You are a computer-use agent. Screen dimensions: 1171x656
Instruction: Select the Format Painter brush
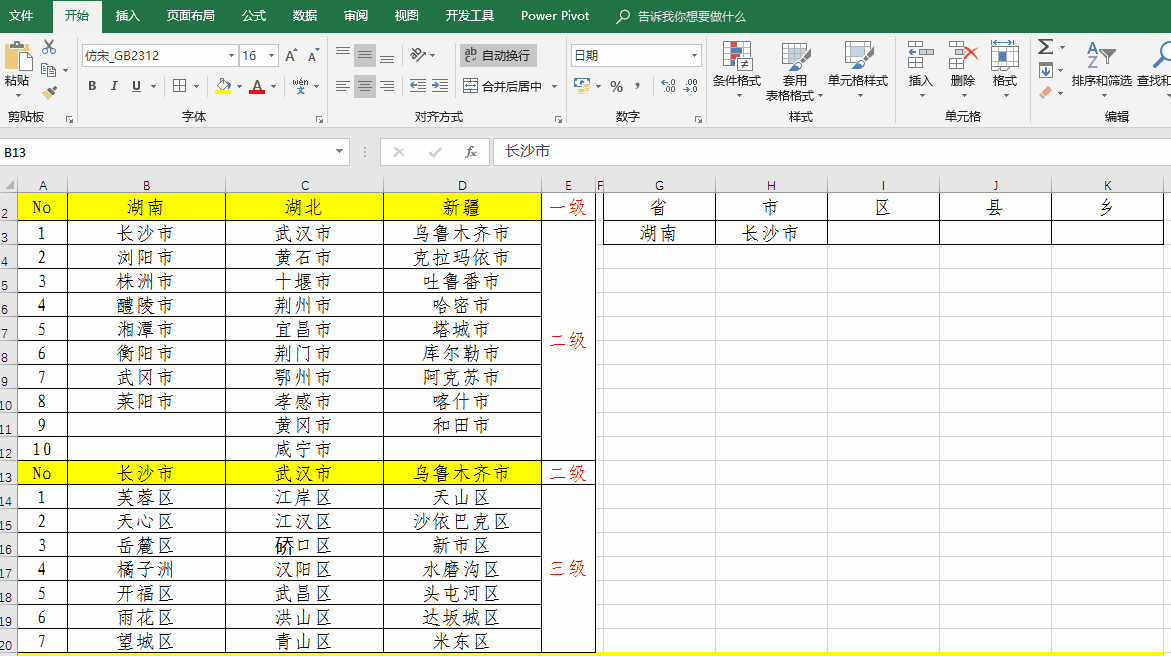(x=49, y=93)
